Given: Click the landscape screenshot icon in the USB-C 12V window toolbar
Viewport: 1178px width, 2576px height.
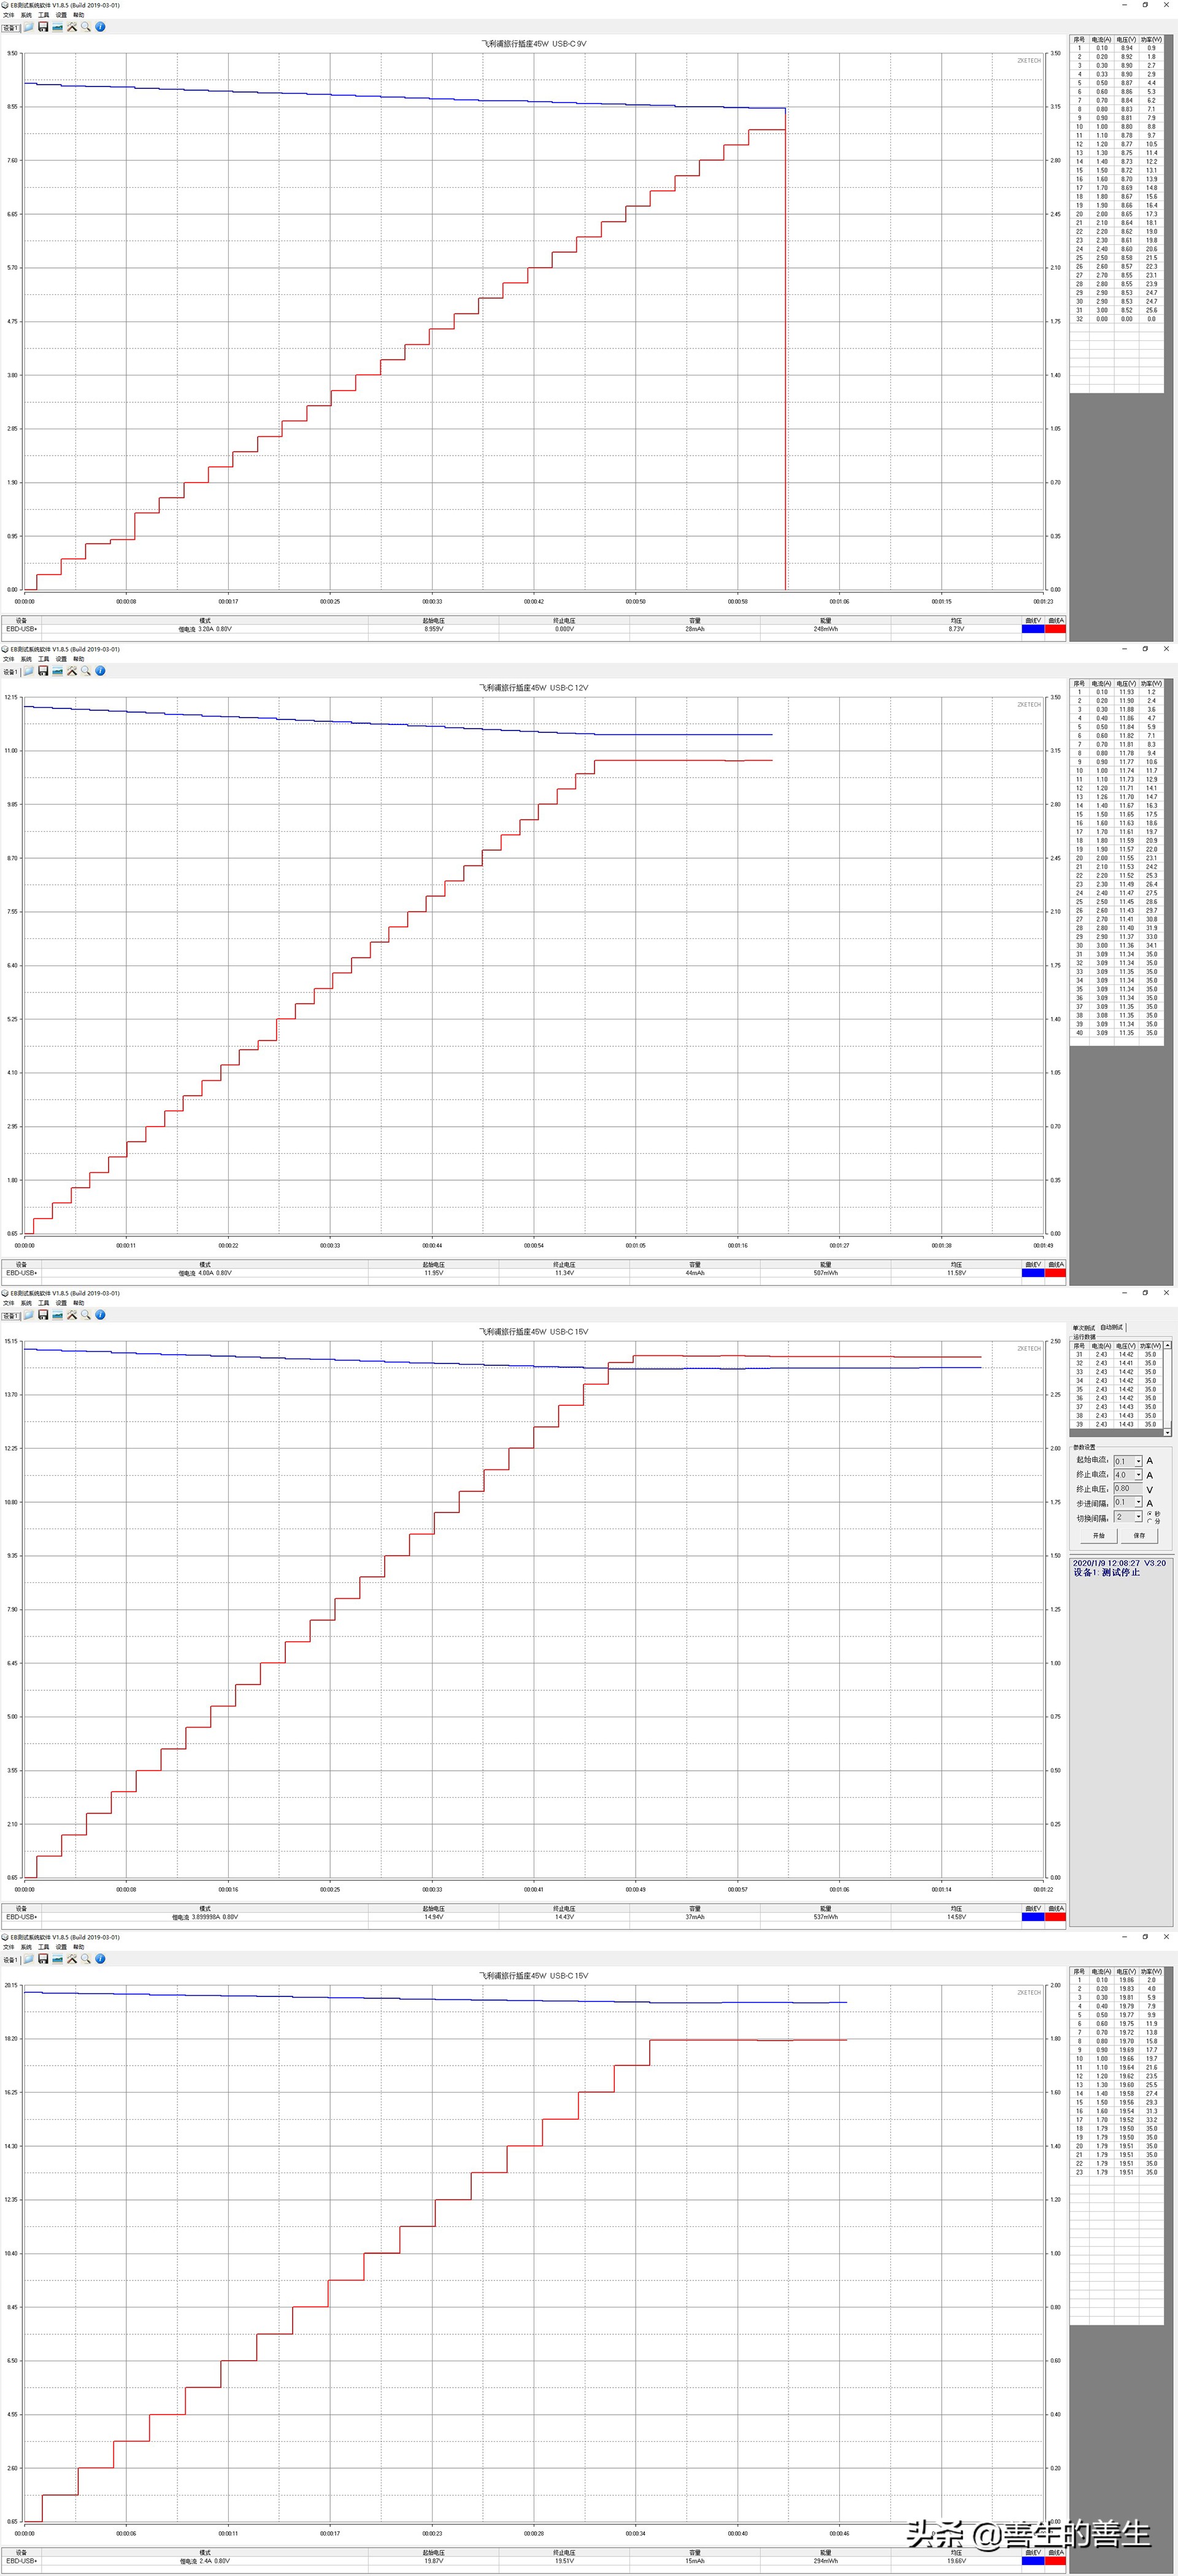Looking at the screenshot, I should pyautogui.click(x=57, y=671).
